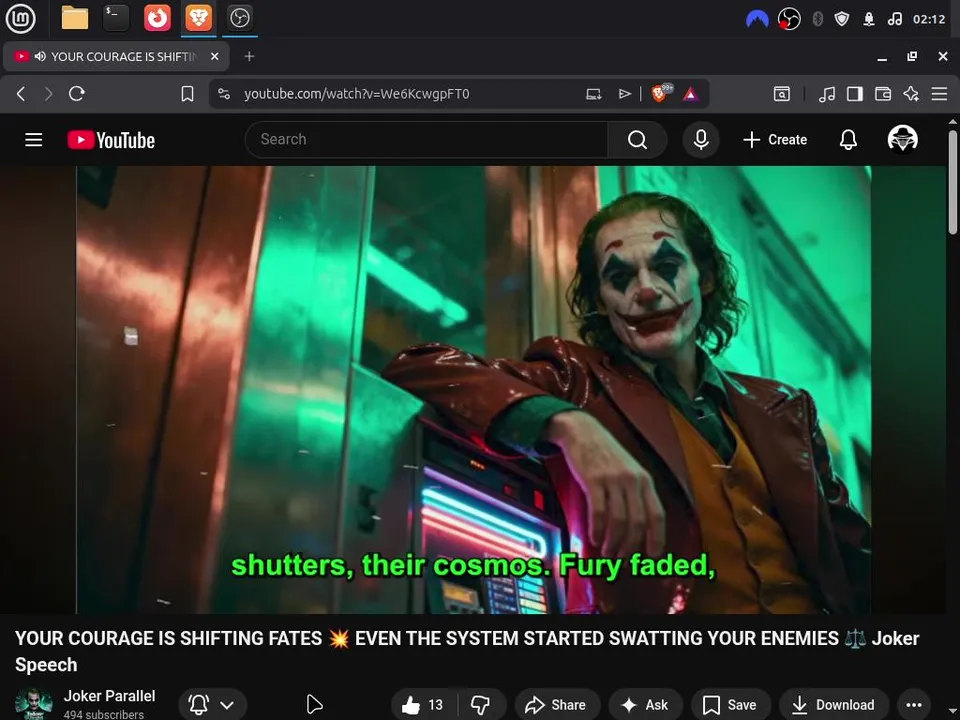This screenshot has height=720, width=960.
Task: Open the Brave main hamburger menu
Action: [x=939, y=94]
